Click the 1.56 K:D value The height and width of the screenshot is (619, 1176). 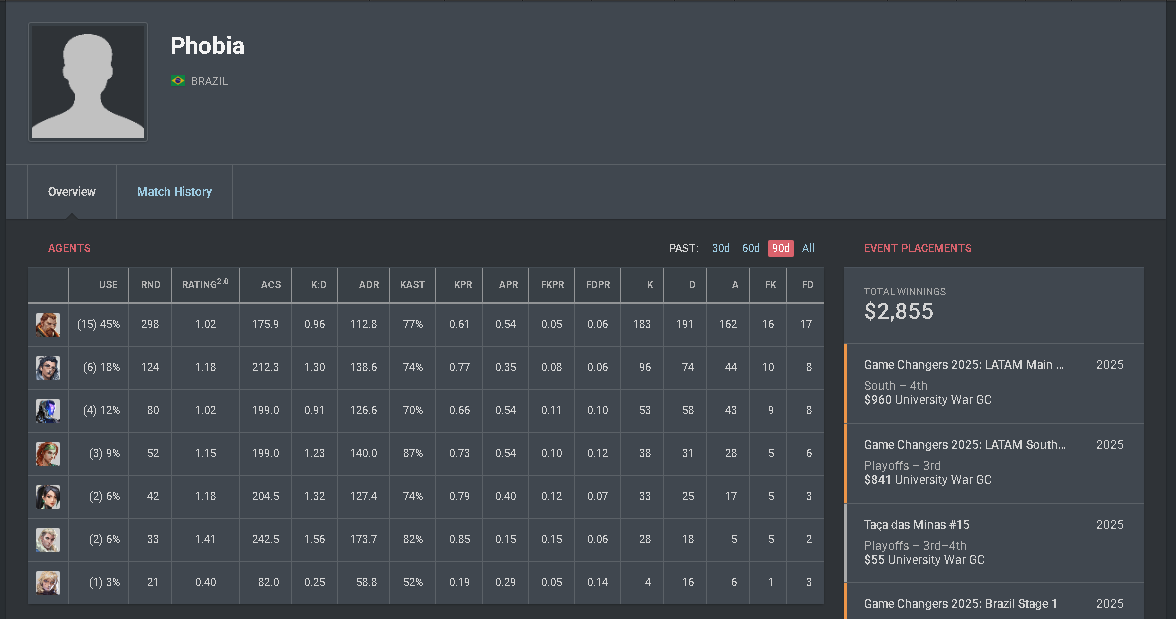[315, 539]
